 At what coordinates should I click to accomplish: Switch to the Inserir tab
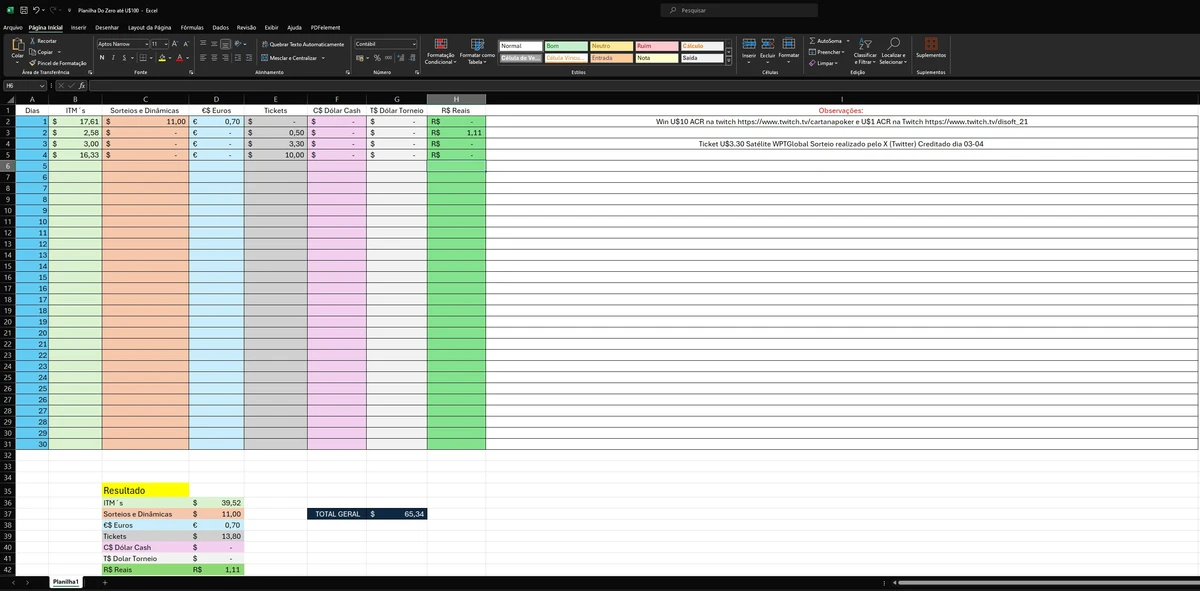(x=78, y=27)
